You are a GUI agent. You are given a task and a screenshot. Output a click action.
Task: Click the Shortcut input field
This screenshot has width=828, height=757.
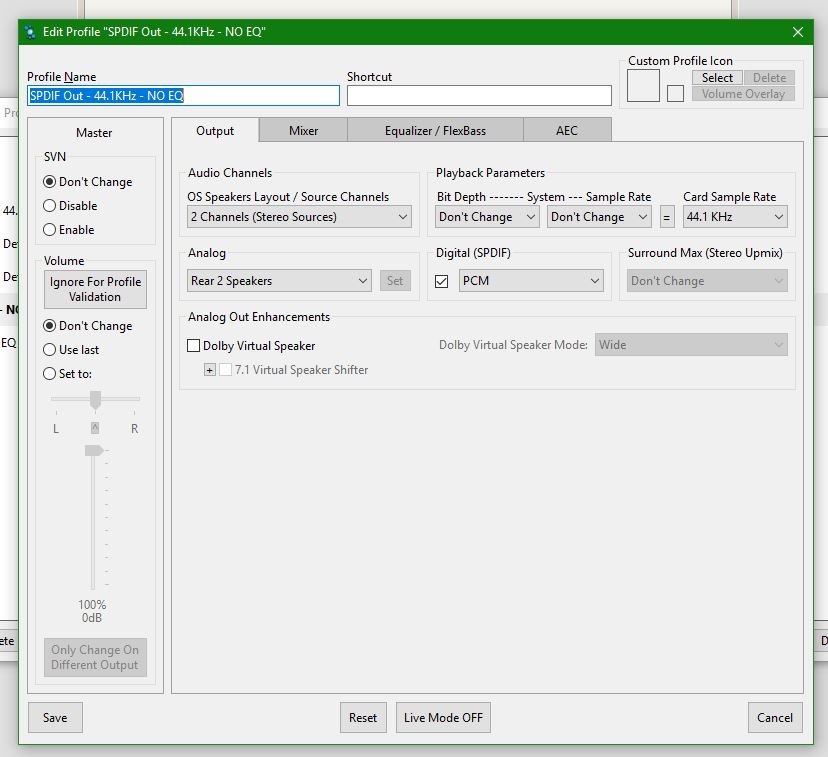click(x=479, y=96)
